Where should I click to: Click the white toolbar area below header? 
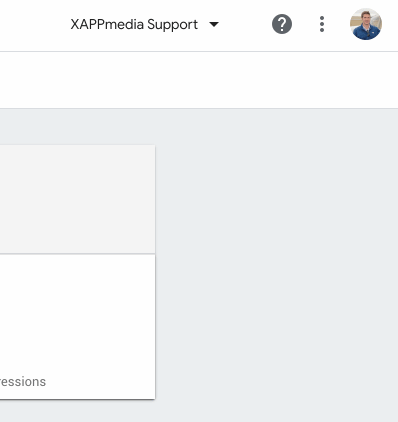coord(199,80)
